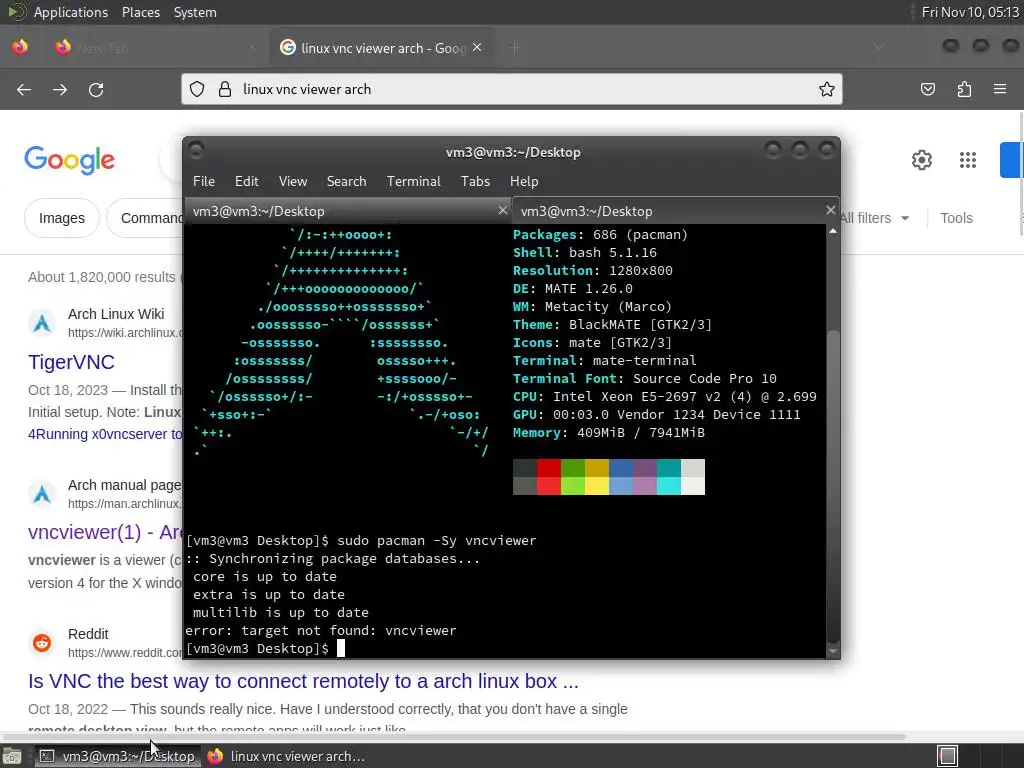Click the show desktop icon in bottom panel
The height and width of the screenshot is (768, 1024).
(x=12, y=756)
